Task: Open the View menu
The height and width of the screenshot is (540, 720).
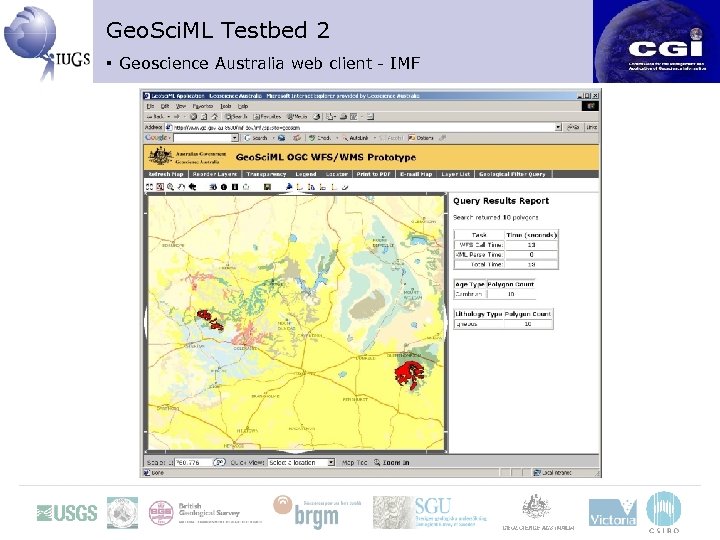Action: 181,106
